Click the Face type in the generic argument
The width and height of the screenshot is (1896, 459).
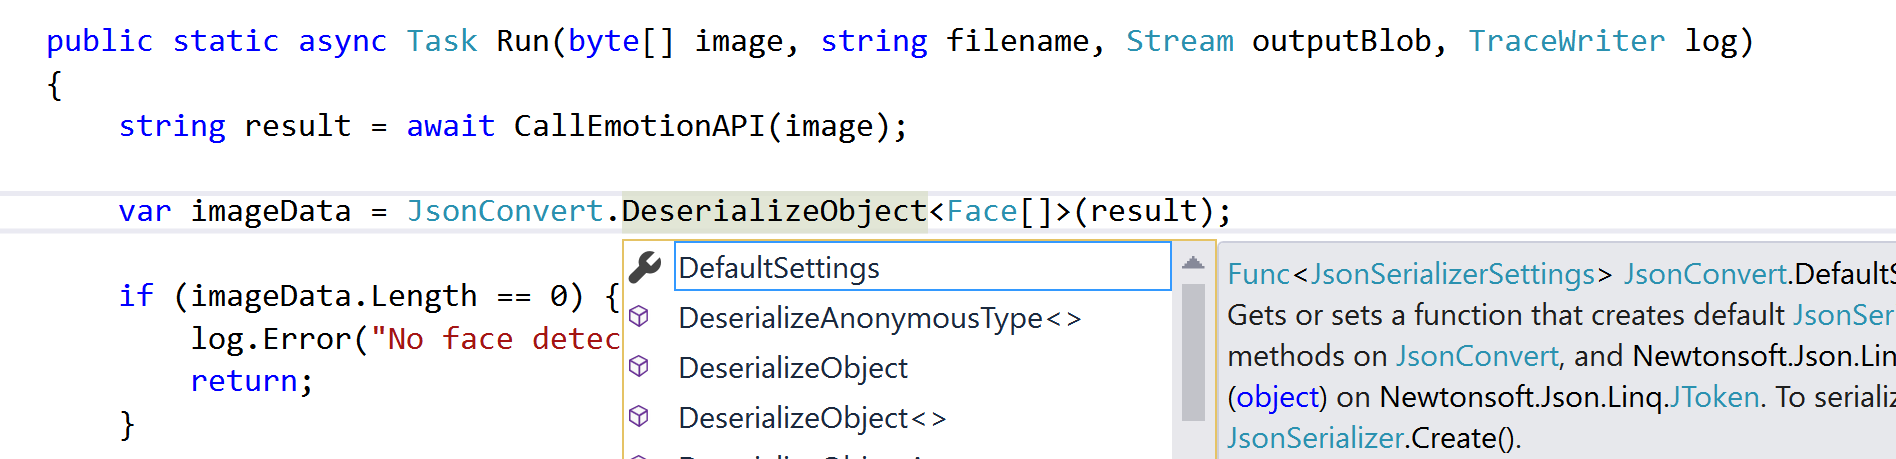point(981,211)
